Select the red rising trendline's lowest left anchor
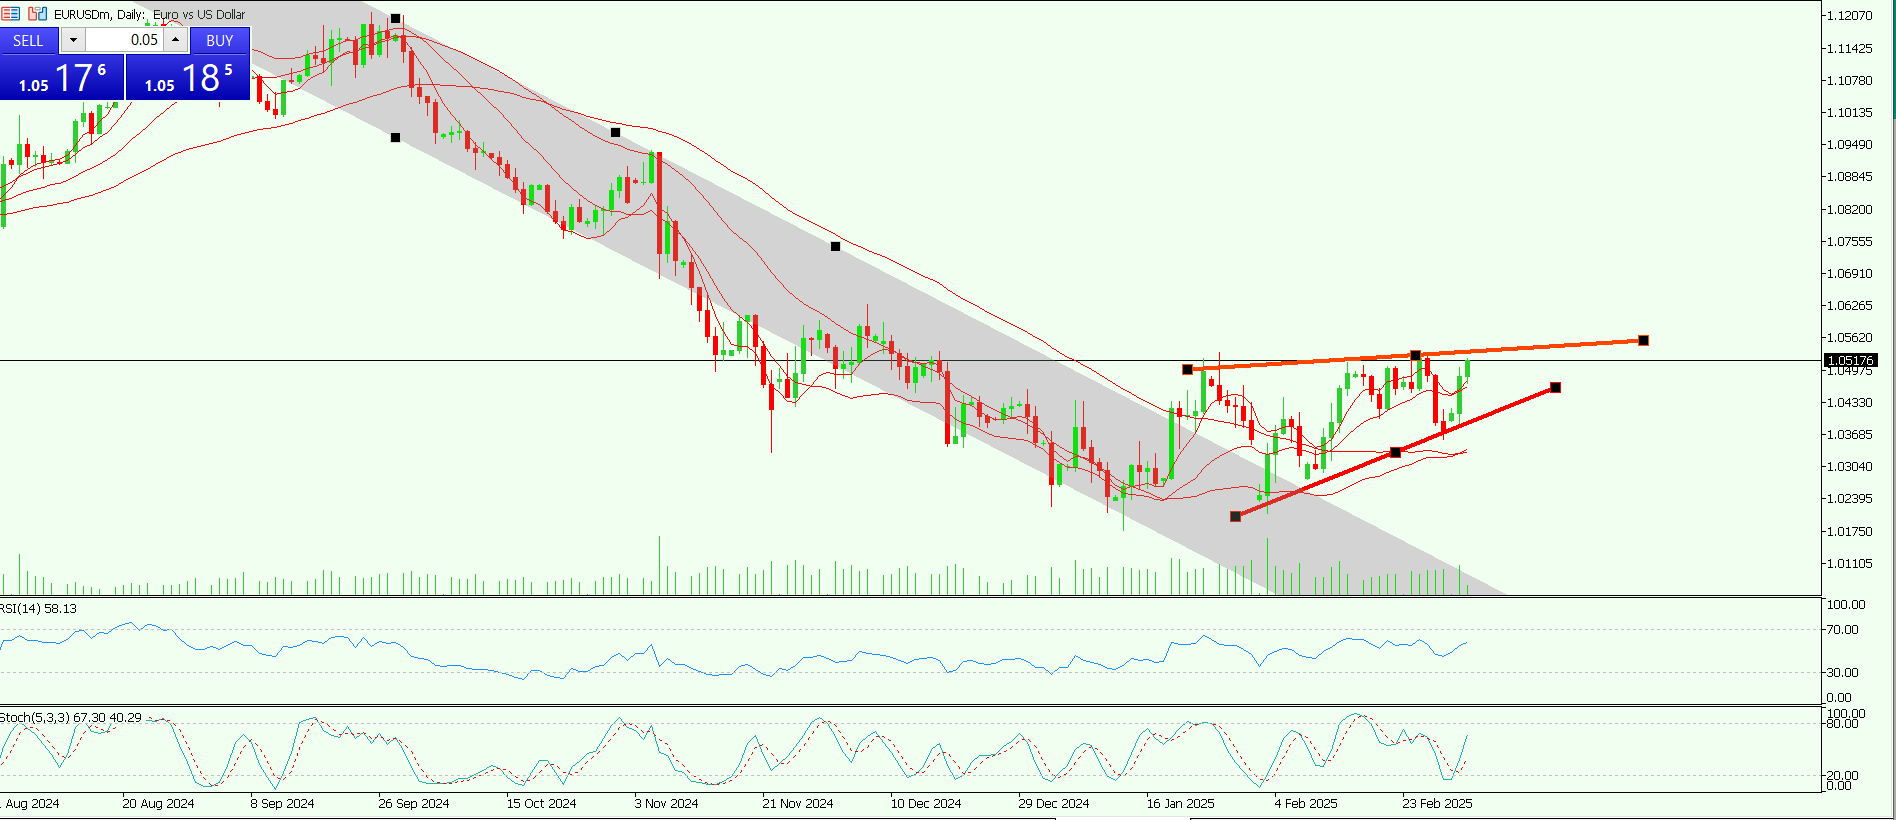The height and width of the screenshot is (820, 1896). point(1235,516)
